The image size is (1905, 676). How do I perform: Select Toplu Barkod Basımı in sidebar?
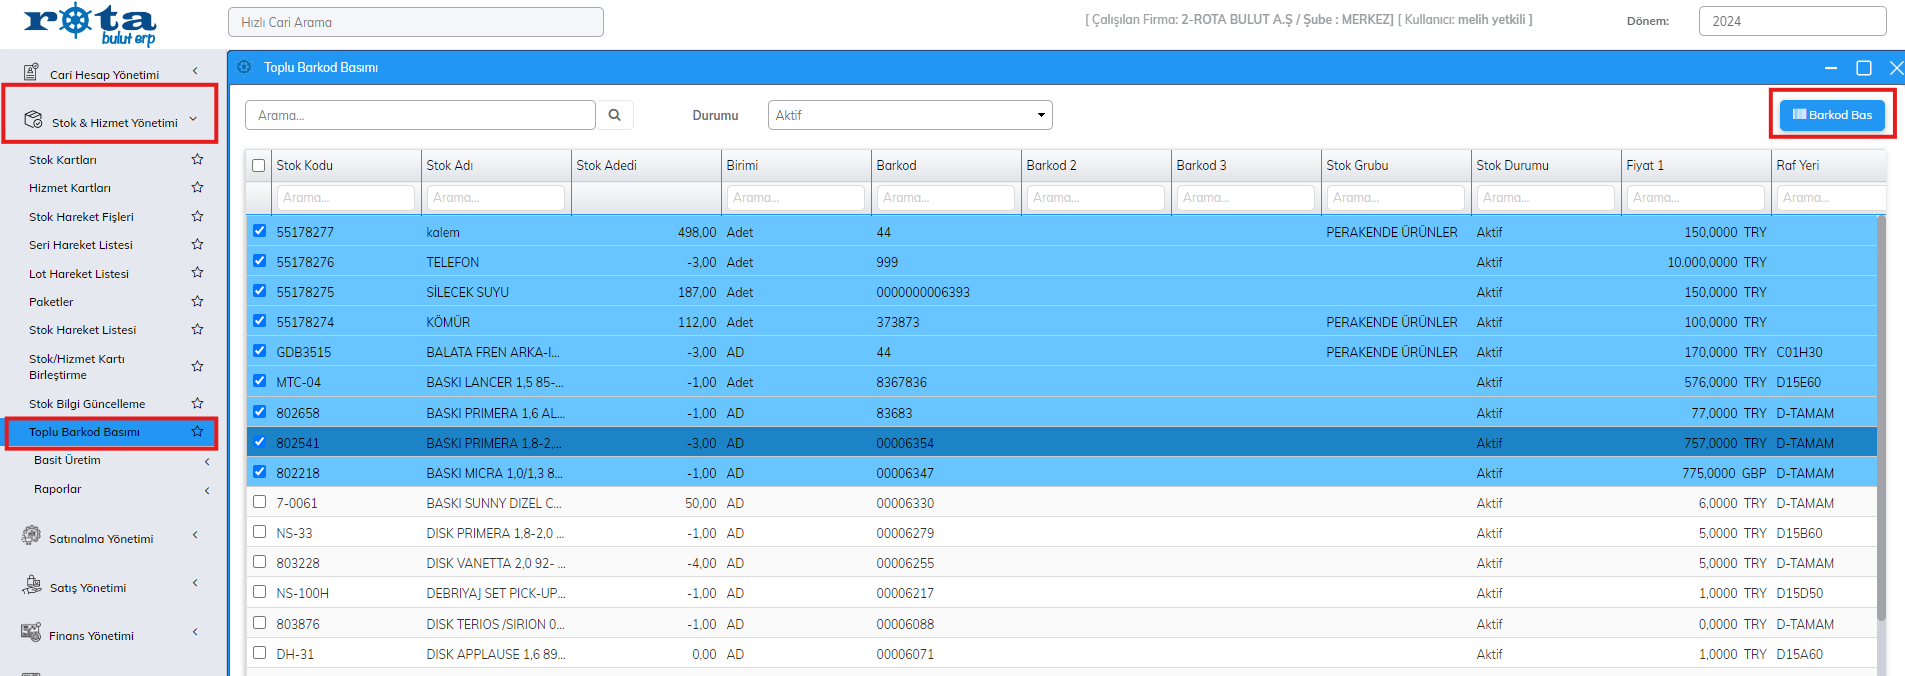coord(84,432)
